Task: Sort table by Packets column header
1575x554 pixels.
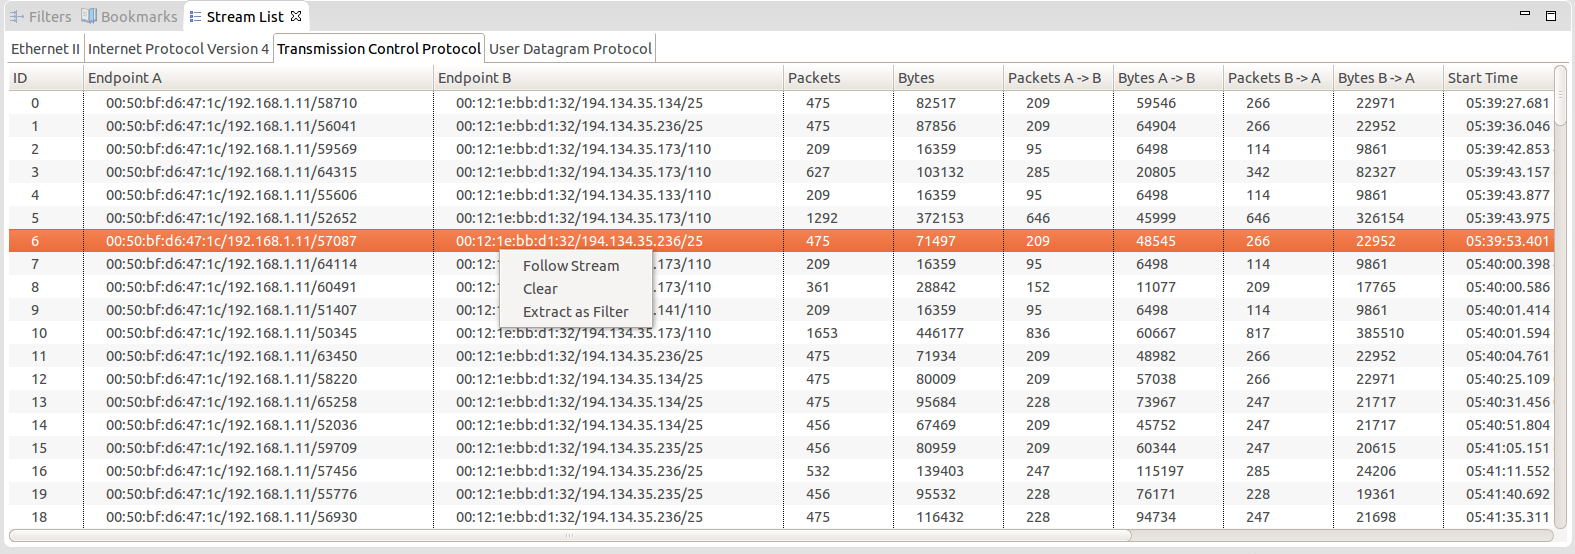Action: tap(814, 78)
